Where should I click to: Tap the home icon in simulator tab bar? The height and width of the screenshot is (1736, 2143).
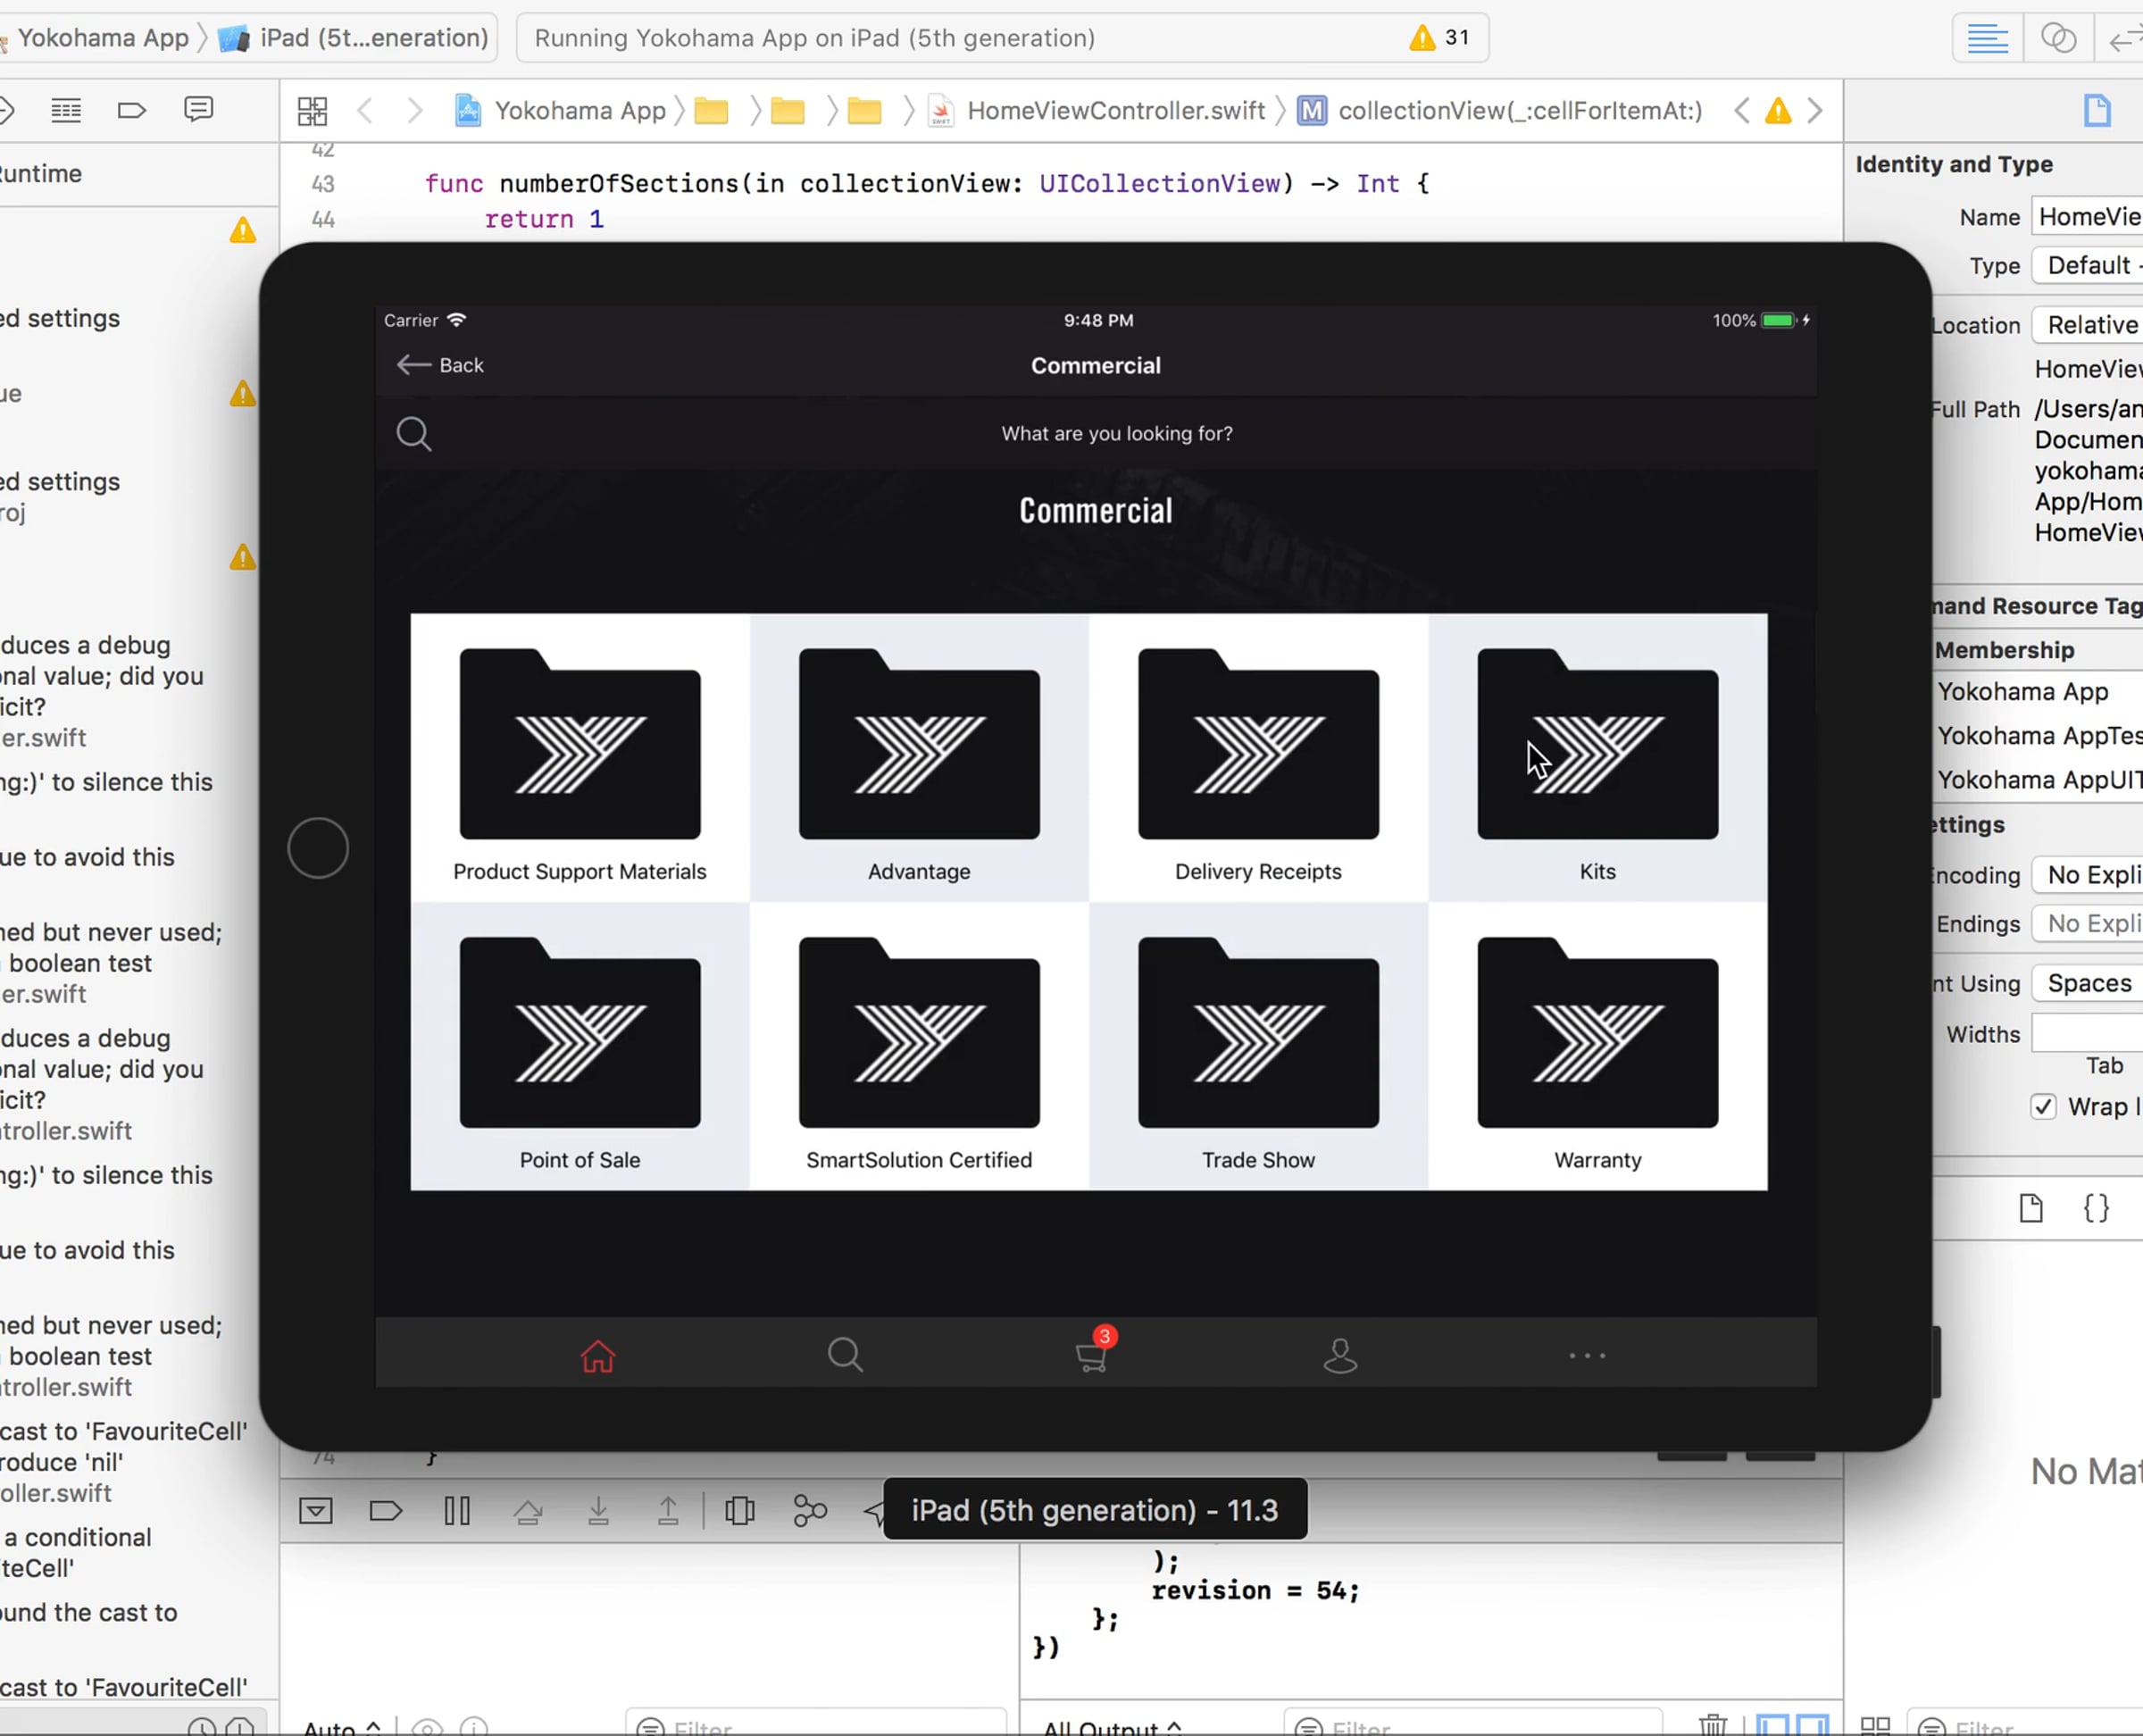597,1356
